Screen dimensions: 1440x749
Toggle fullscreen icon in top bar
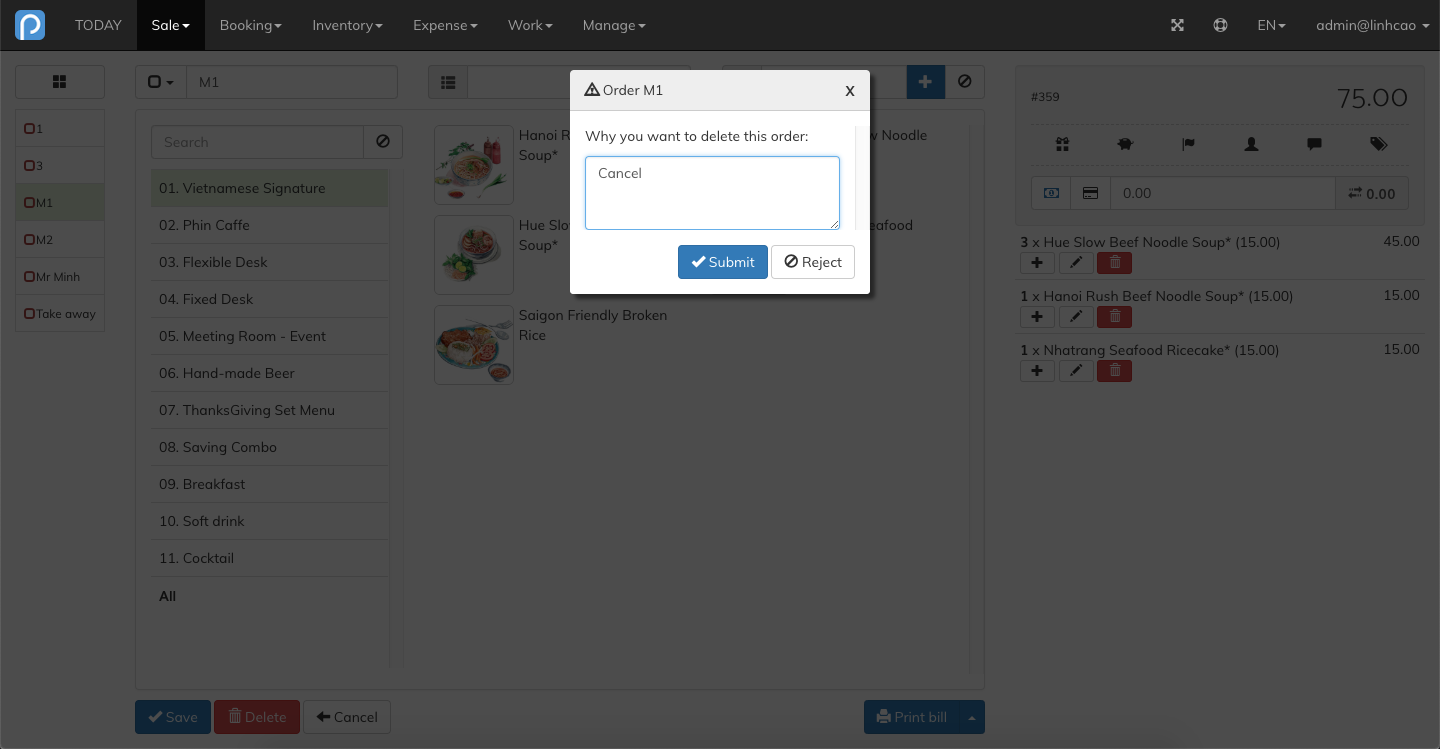1177,25
